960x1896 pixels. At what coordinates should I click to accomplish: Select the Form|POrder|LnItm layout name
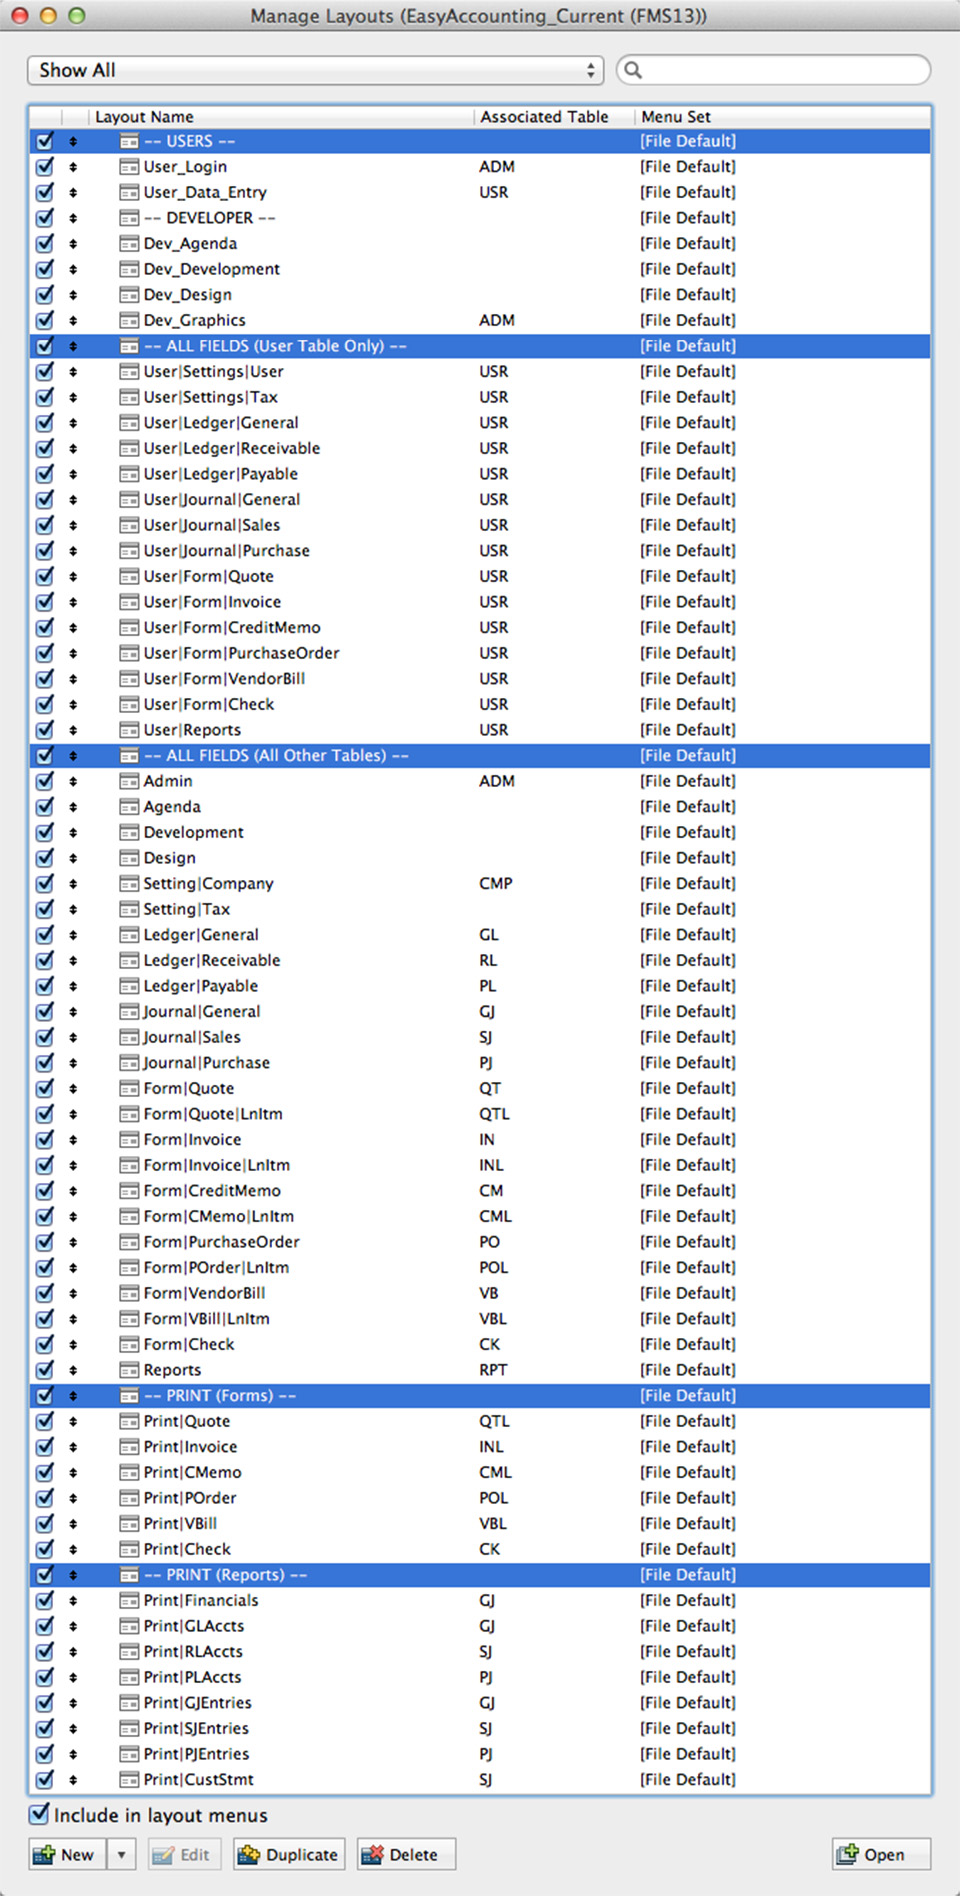click(x=216, y=1268)
